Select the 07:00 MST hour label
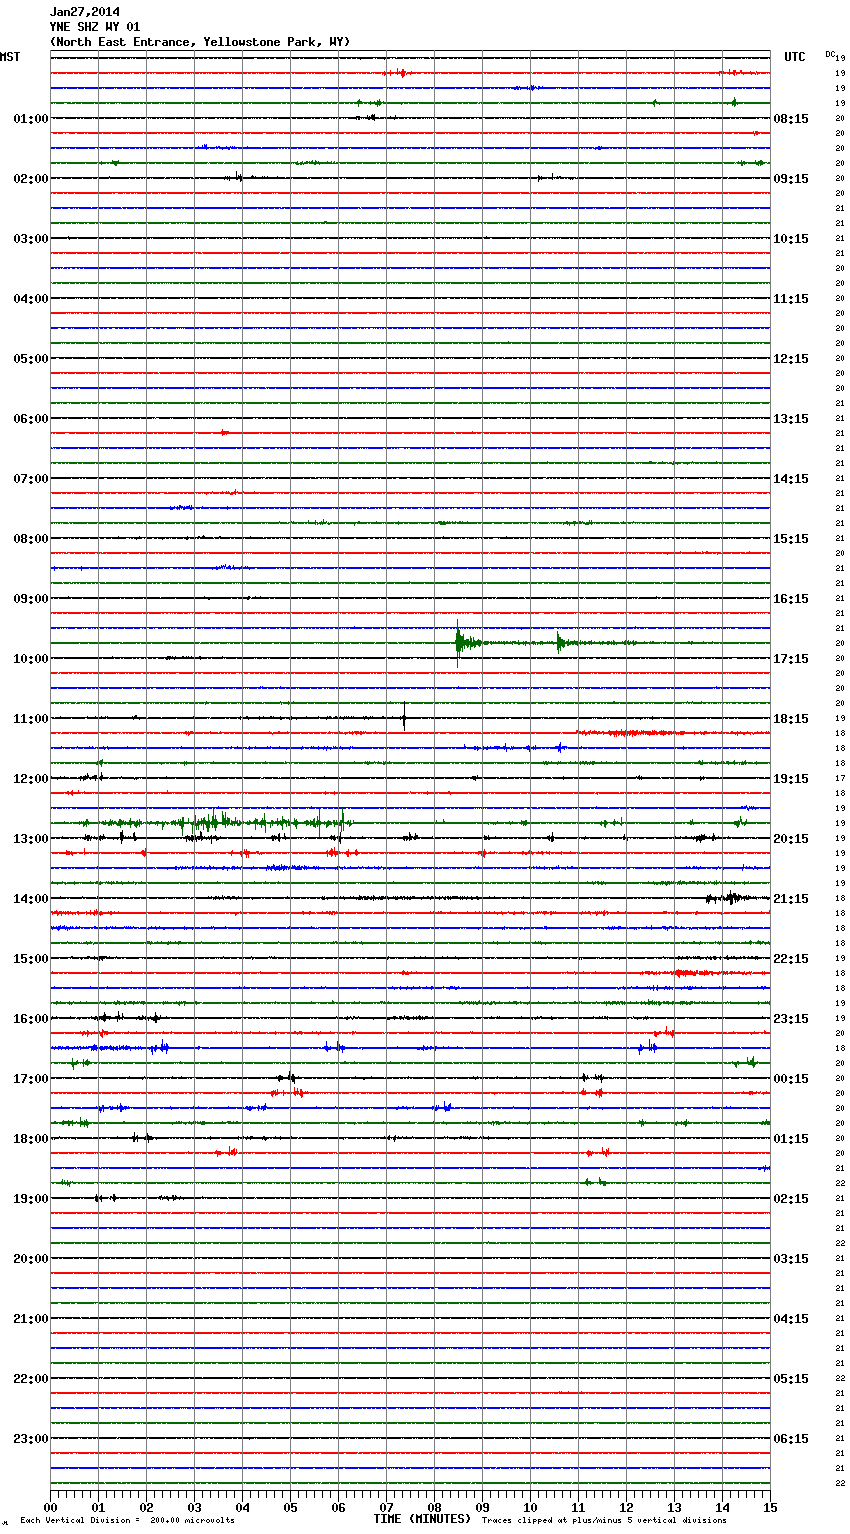This screenshot has width=850, height=1534. [31, 479]
